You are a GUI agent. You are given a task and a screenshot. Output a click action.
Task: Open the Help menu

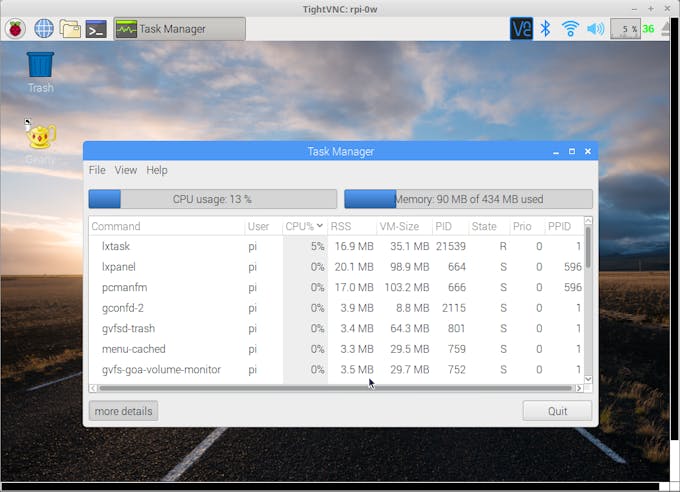[157, 170]
